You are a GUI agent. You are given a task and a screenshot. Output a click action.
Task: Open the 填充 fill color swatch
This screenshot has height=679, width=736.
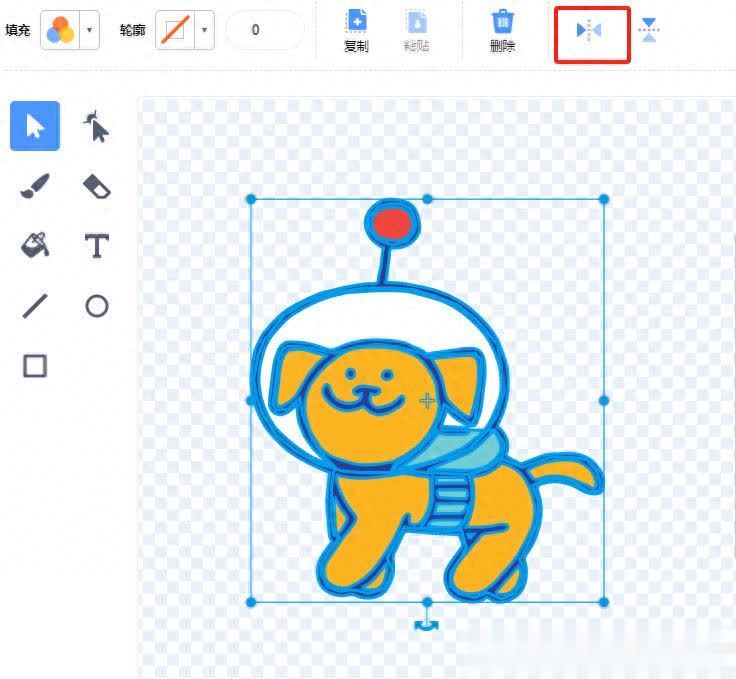59,30
